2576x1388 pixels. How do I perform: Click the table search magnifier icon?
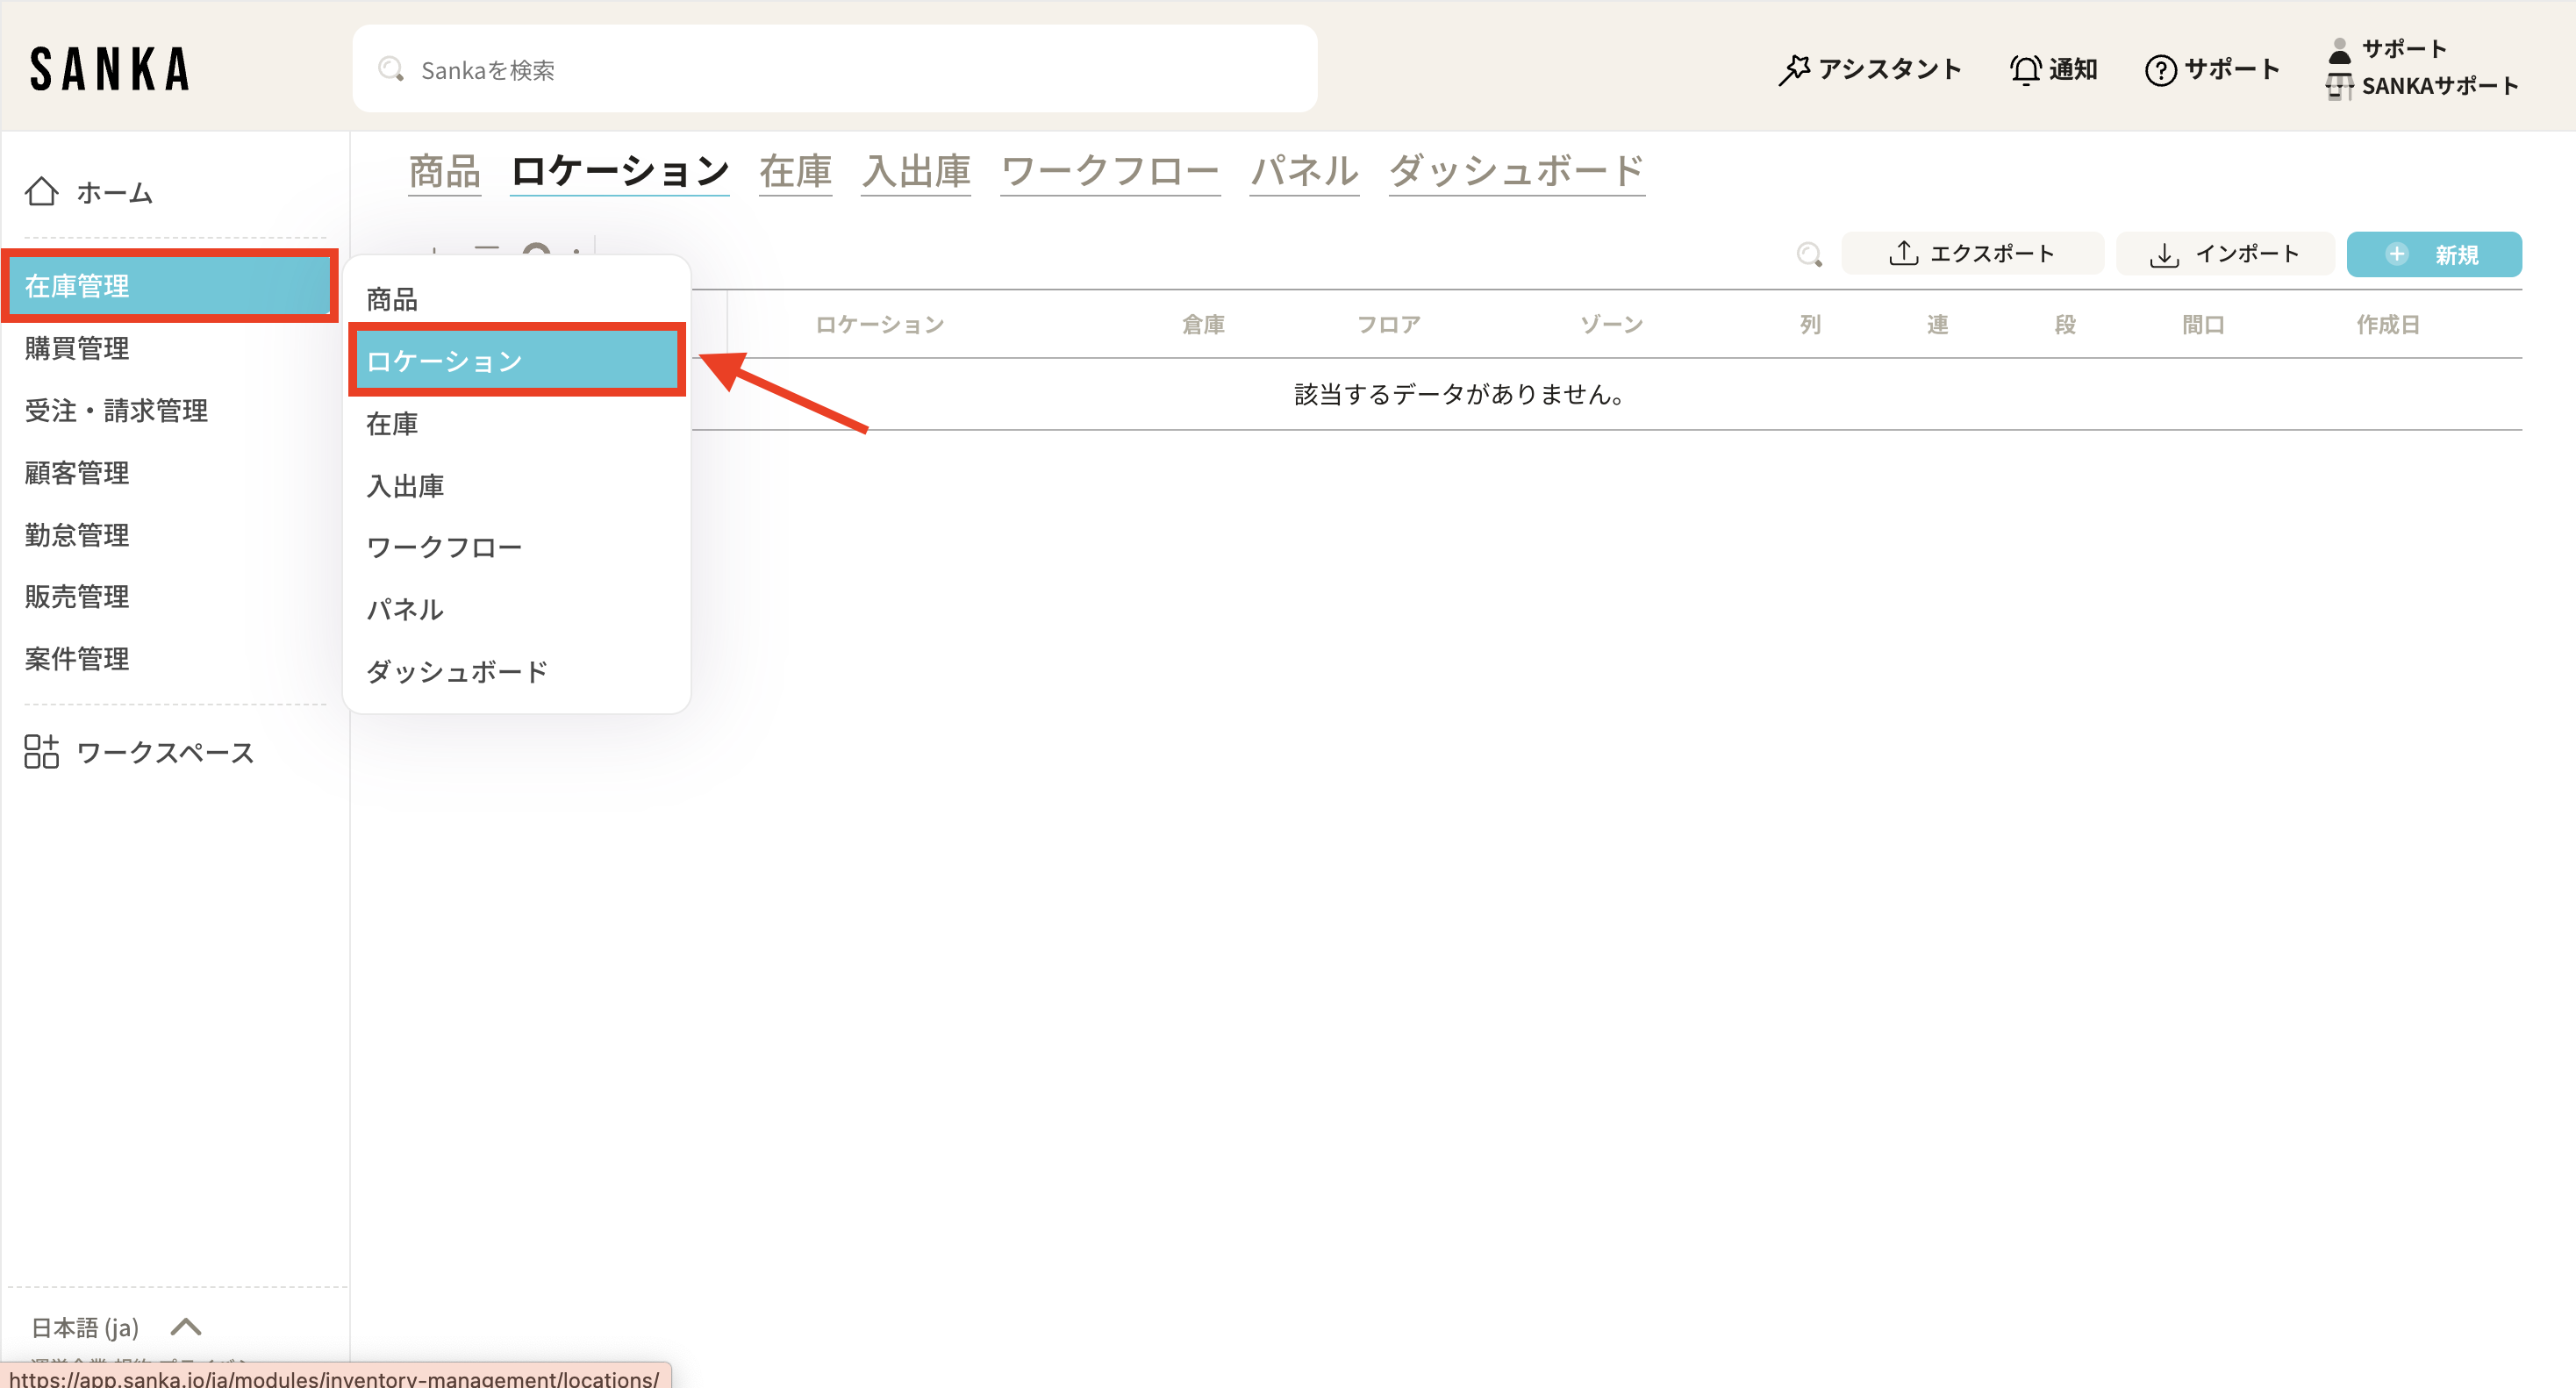1808,254
